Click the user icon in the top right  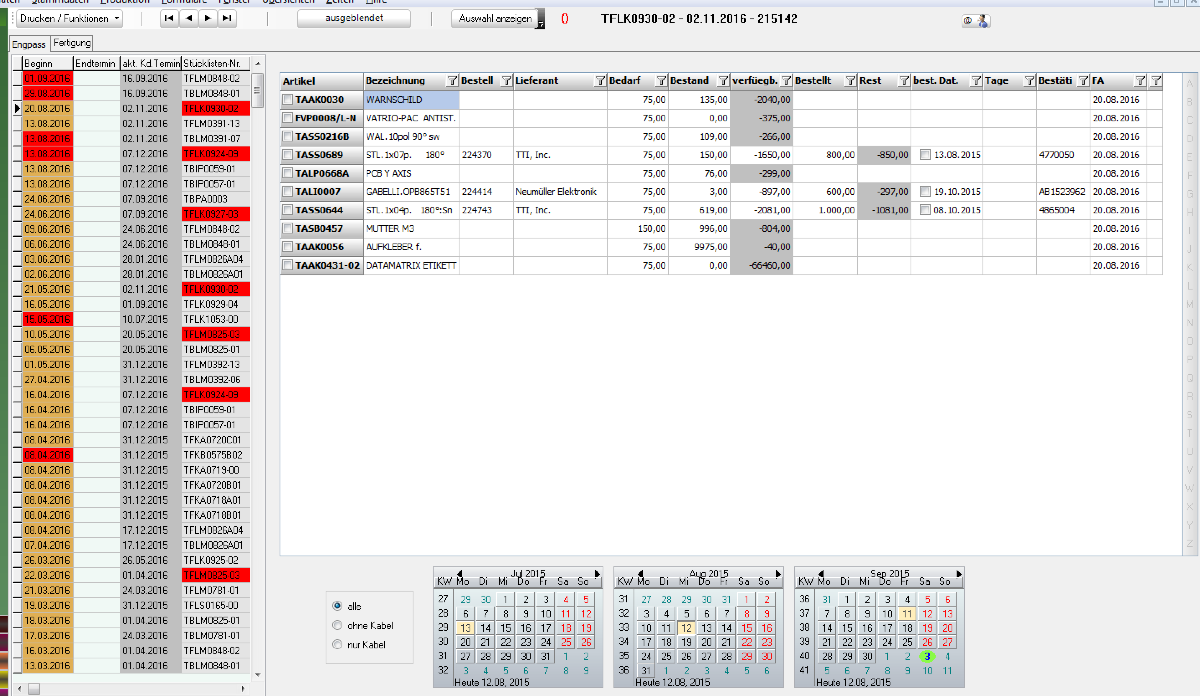(974, 20)
